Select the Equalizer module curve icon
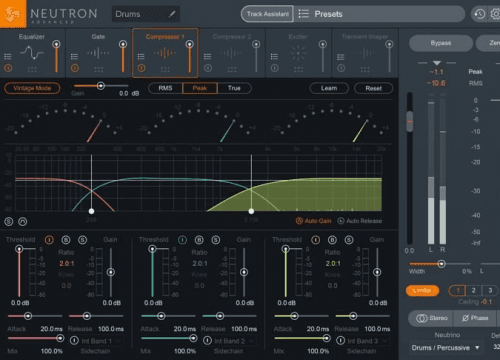This screenshot has height=360, width=500. coord(32,53)
